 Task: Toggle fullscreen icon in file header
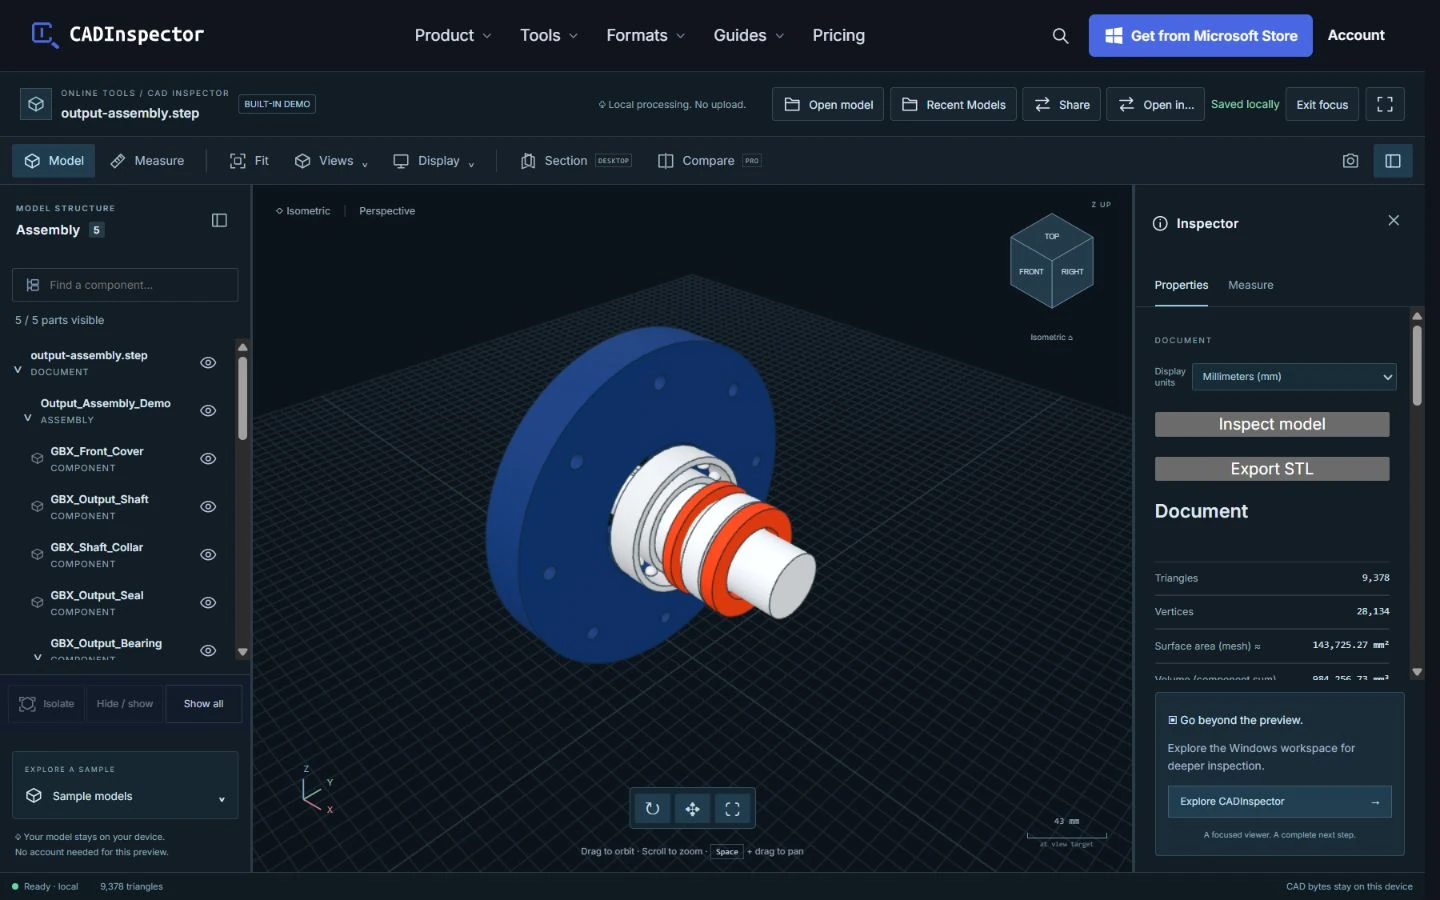(x=1385, y=104)
